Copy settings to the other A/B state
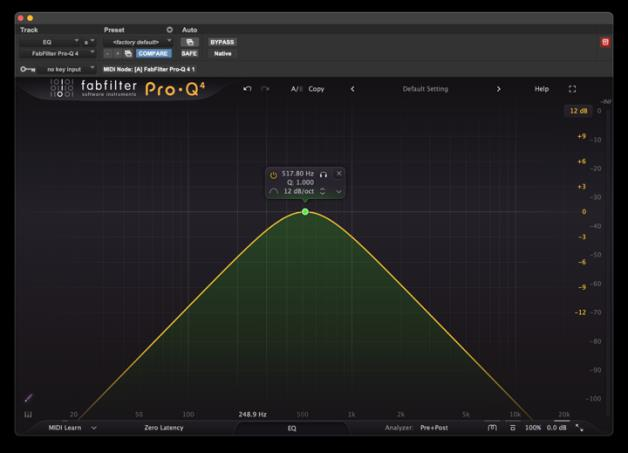The height and width of the screenshot is (453, 628). 316,89
